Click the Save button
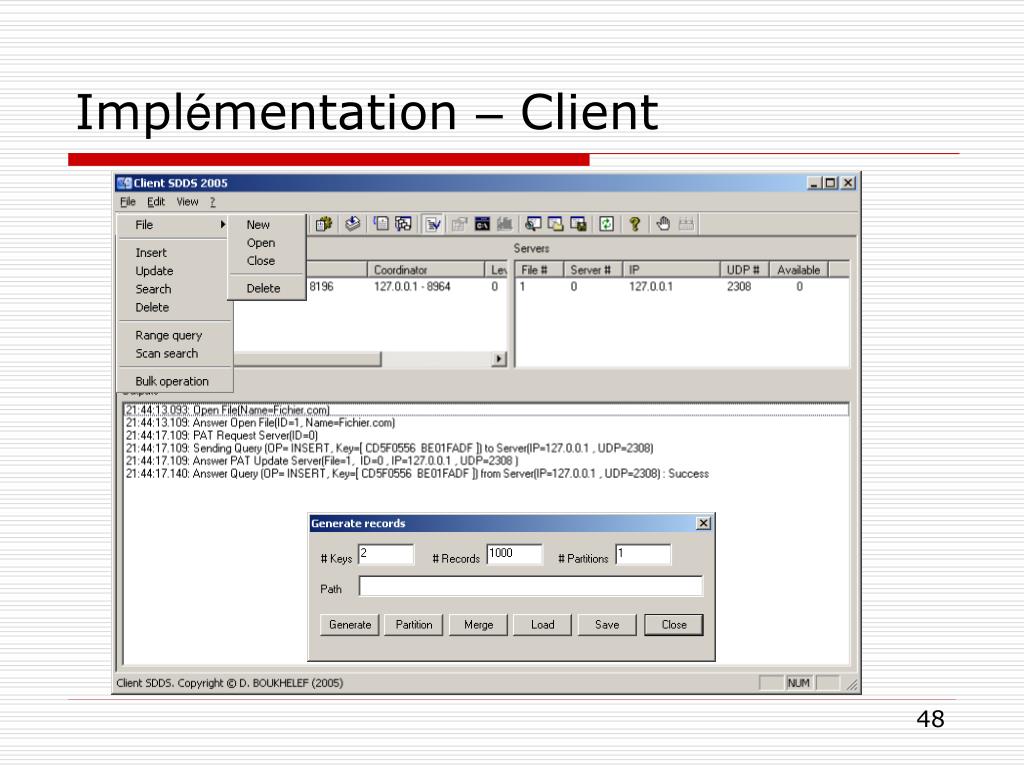The image size is (1024, 768). coord(607,625)
